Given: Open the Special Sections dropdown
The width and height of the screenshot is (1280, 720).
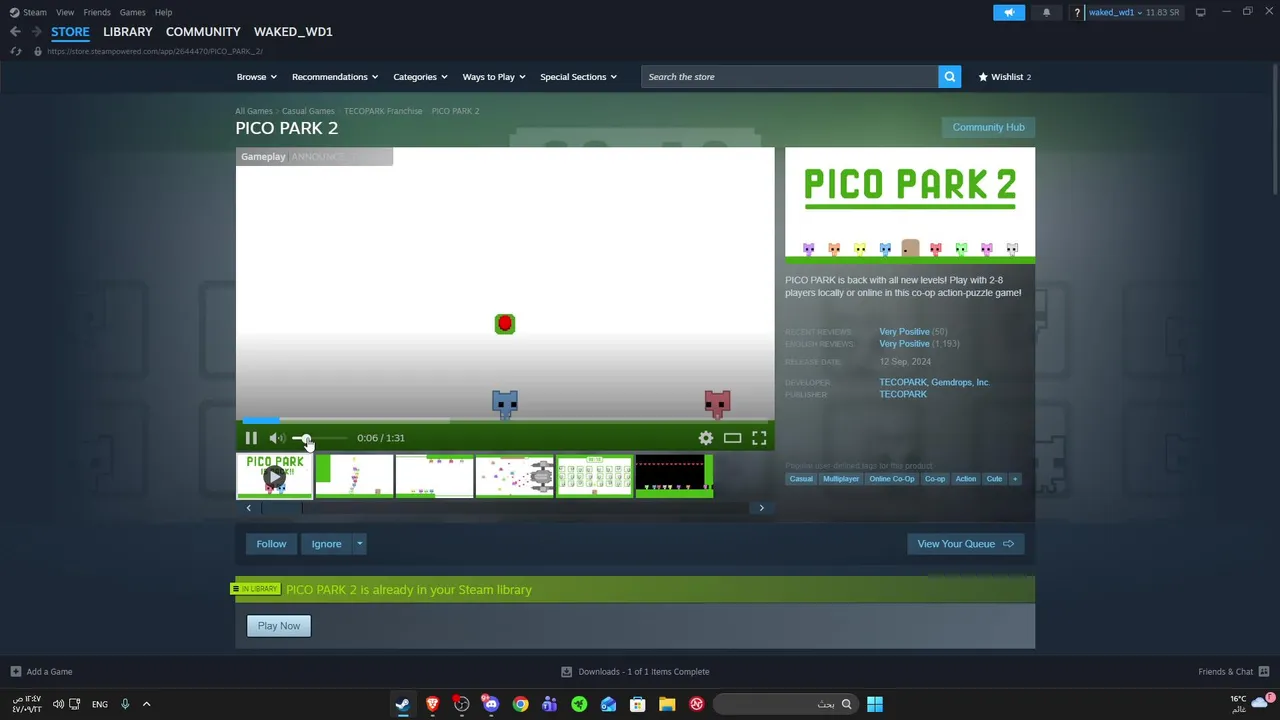Looking at the screenshot, I should pyautogui.click(x=578, y=77).
